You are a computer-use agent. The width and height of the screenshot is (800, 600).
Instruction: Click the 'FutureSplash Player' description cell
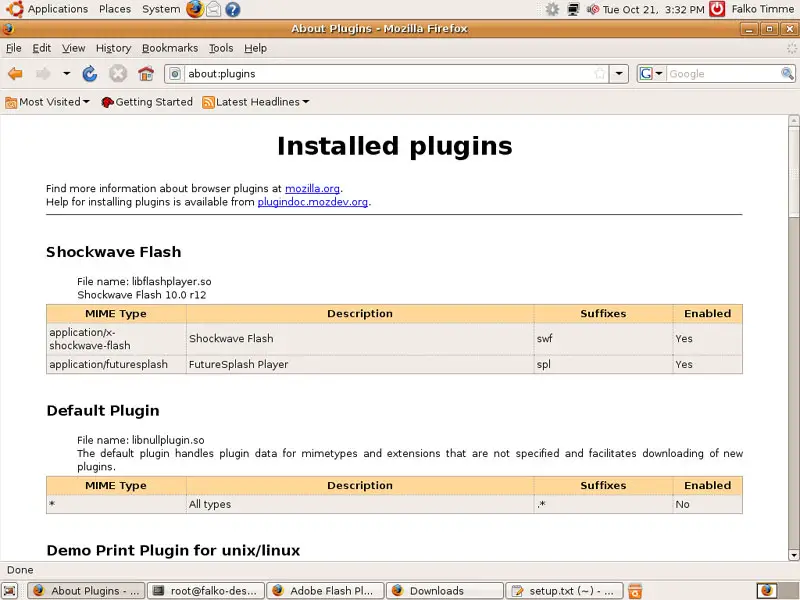click(x=360, y=364)
